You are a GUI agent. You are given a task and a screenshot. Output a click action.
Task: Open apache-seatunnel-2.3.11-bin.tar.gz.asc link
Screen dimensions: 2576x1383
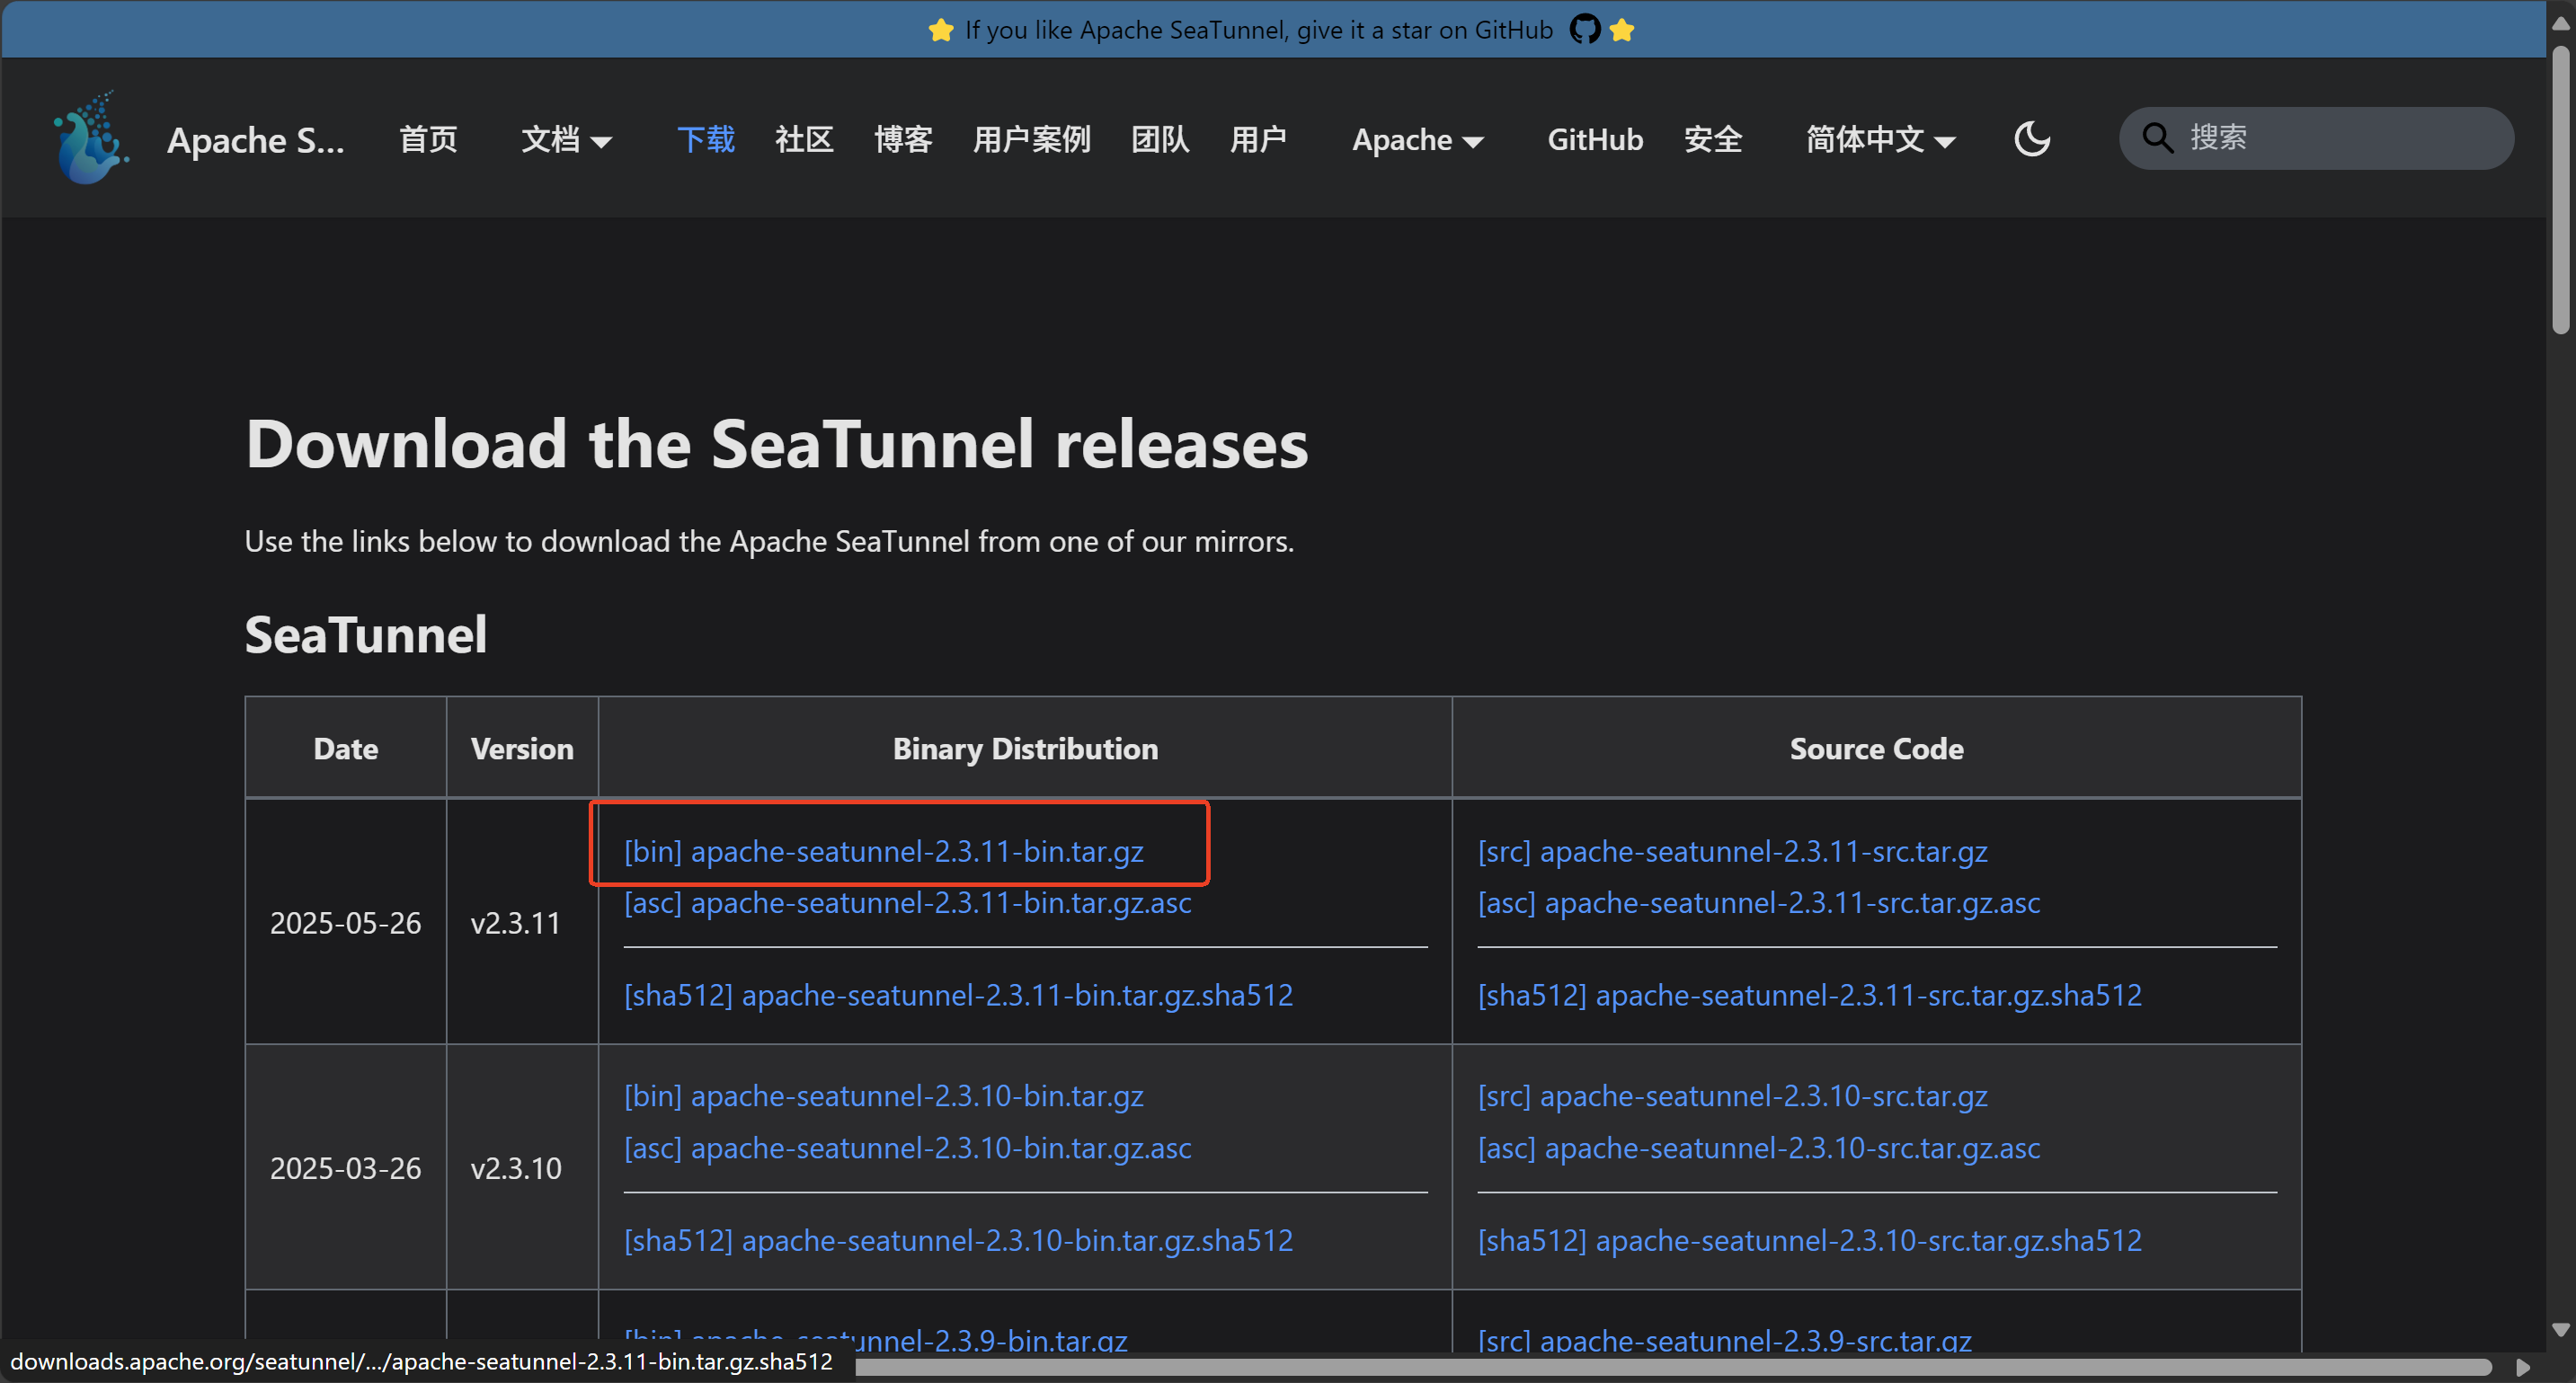tap(907, 902)
